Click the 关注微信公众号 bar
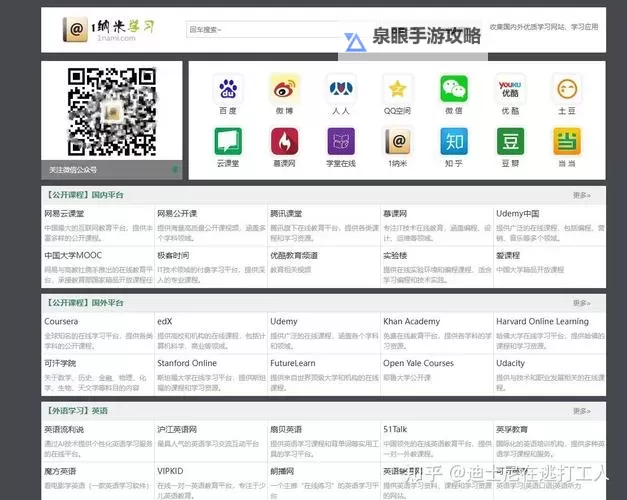 [112, 170]
